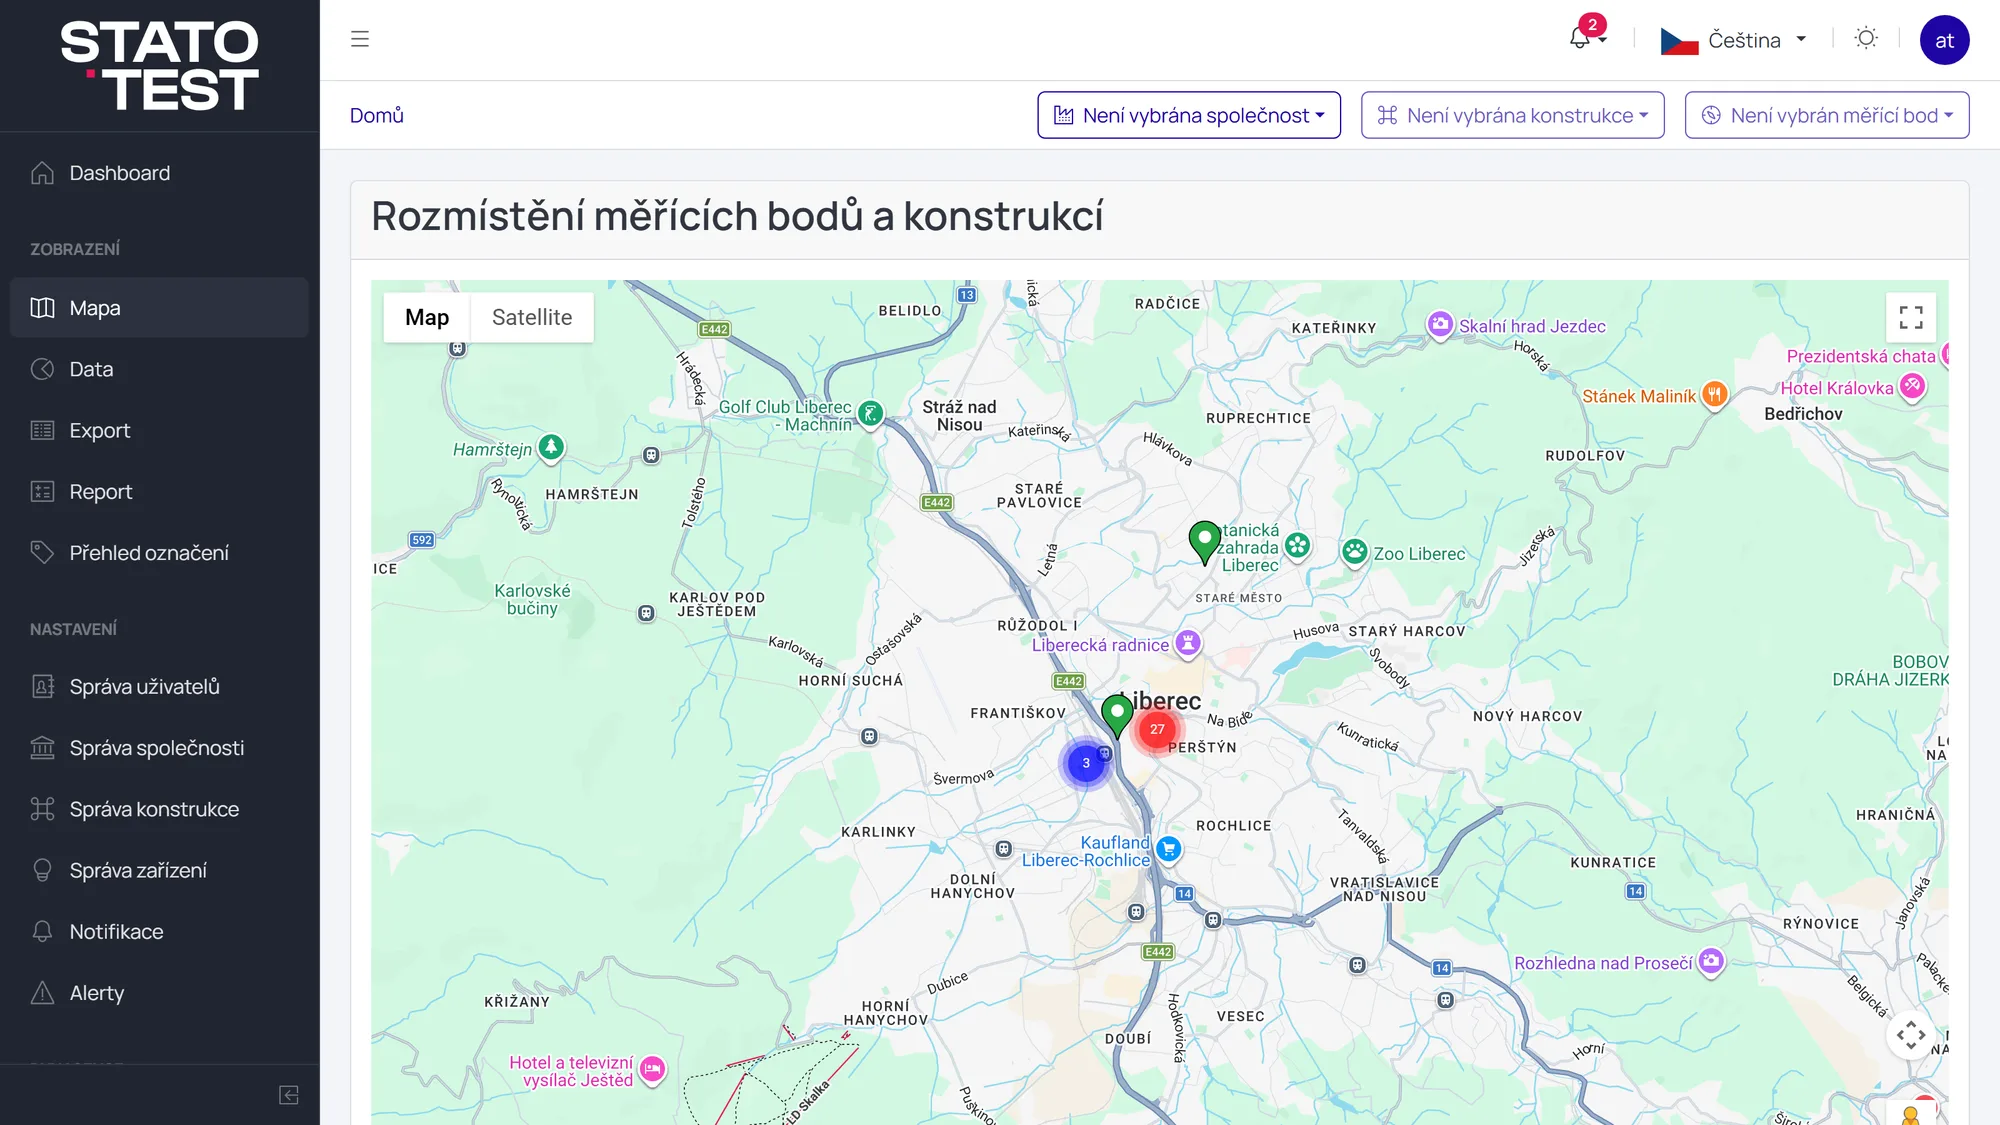2000x1125 pixels.
Task: Open Export sidebar item
Action: coord(159,430)
